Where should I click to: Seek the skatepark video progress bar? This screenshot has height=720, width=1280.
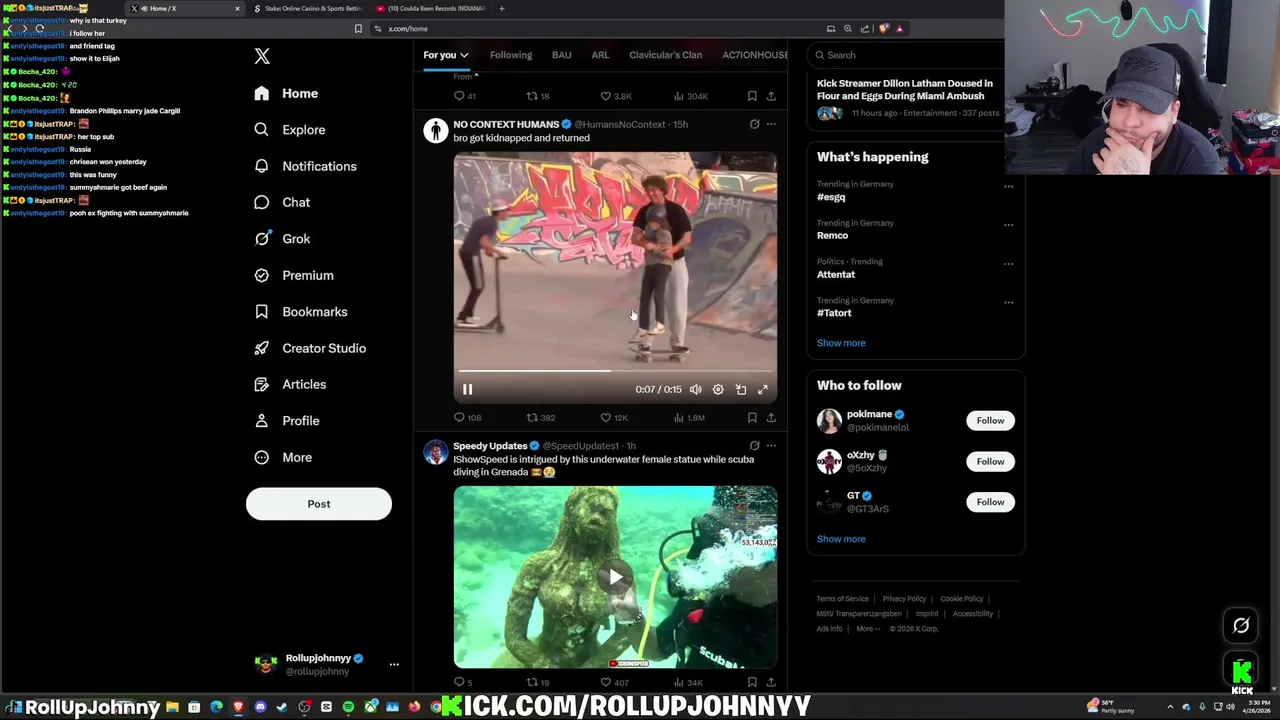pos(615,371)
